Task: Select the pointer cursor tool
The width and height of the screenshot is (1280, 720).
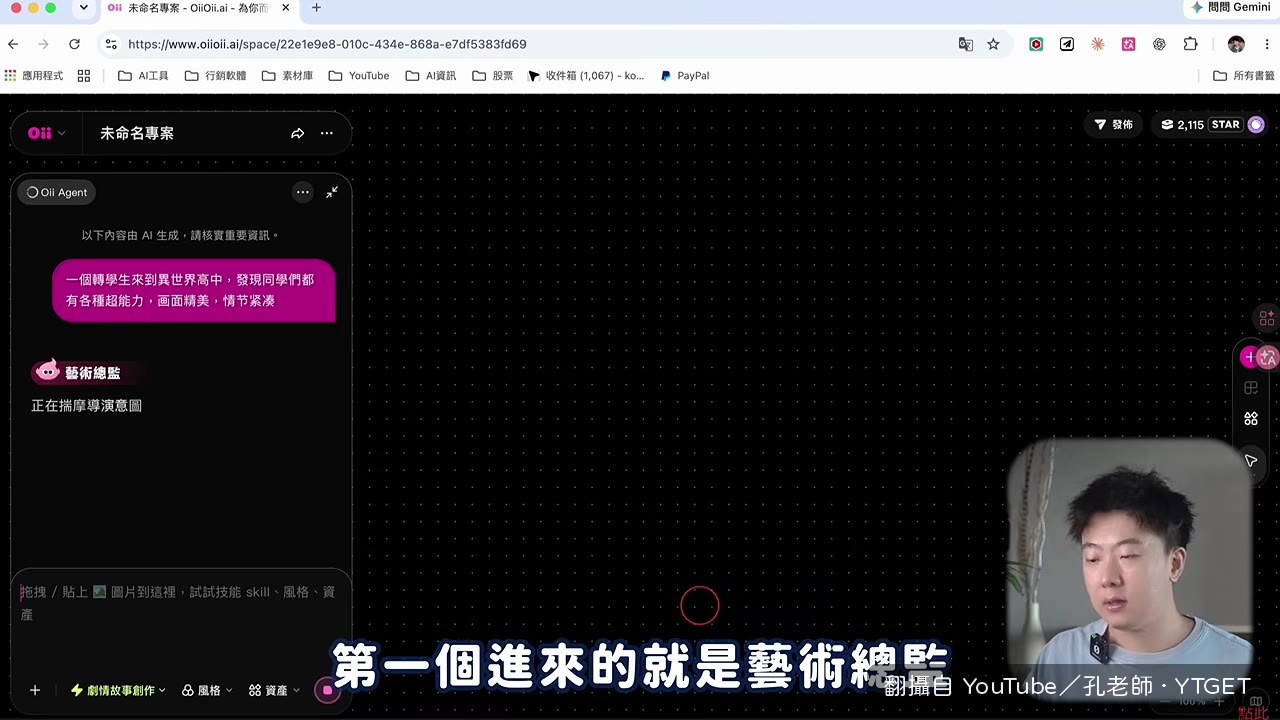Action: (x=1251, y=461)
